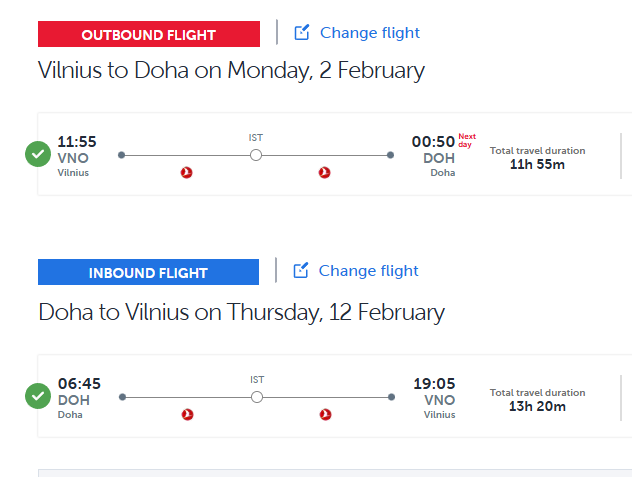632x477 pixels.
Task: Select the IST stopover circle on inbound route
Action: [257, 397]
